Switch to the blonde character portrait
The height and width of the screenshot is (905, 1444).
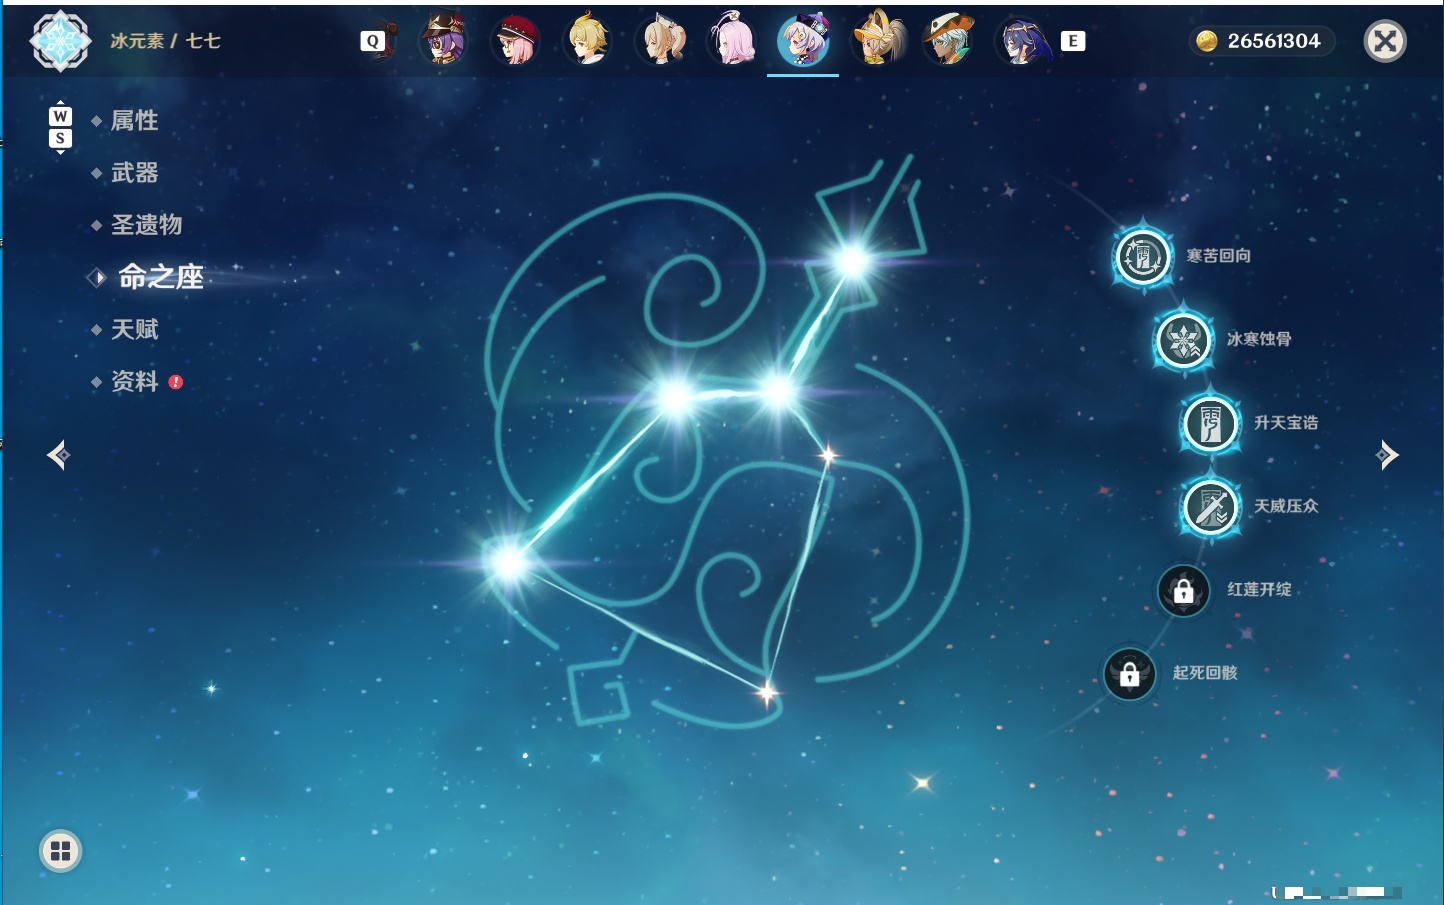588,41
